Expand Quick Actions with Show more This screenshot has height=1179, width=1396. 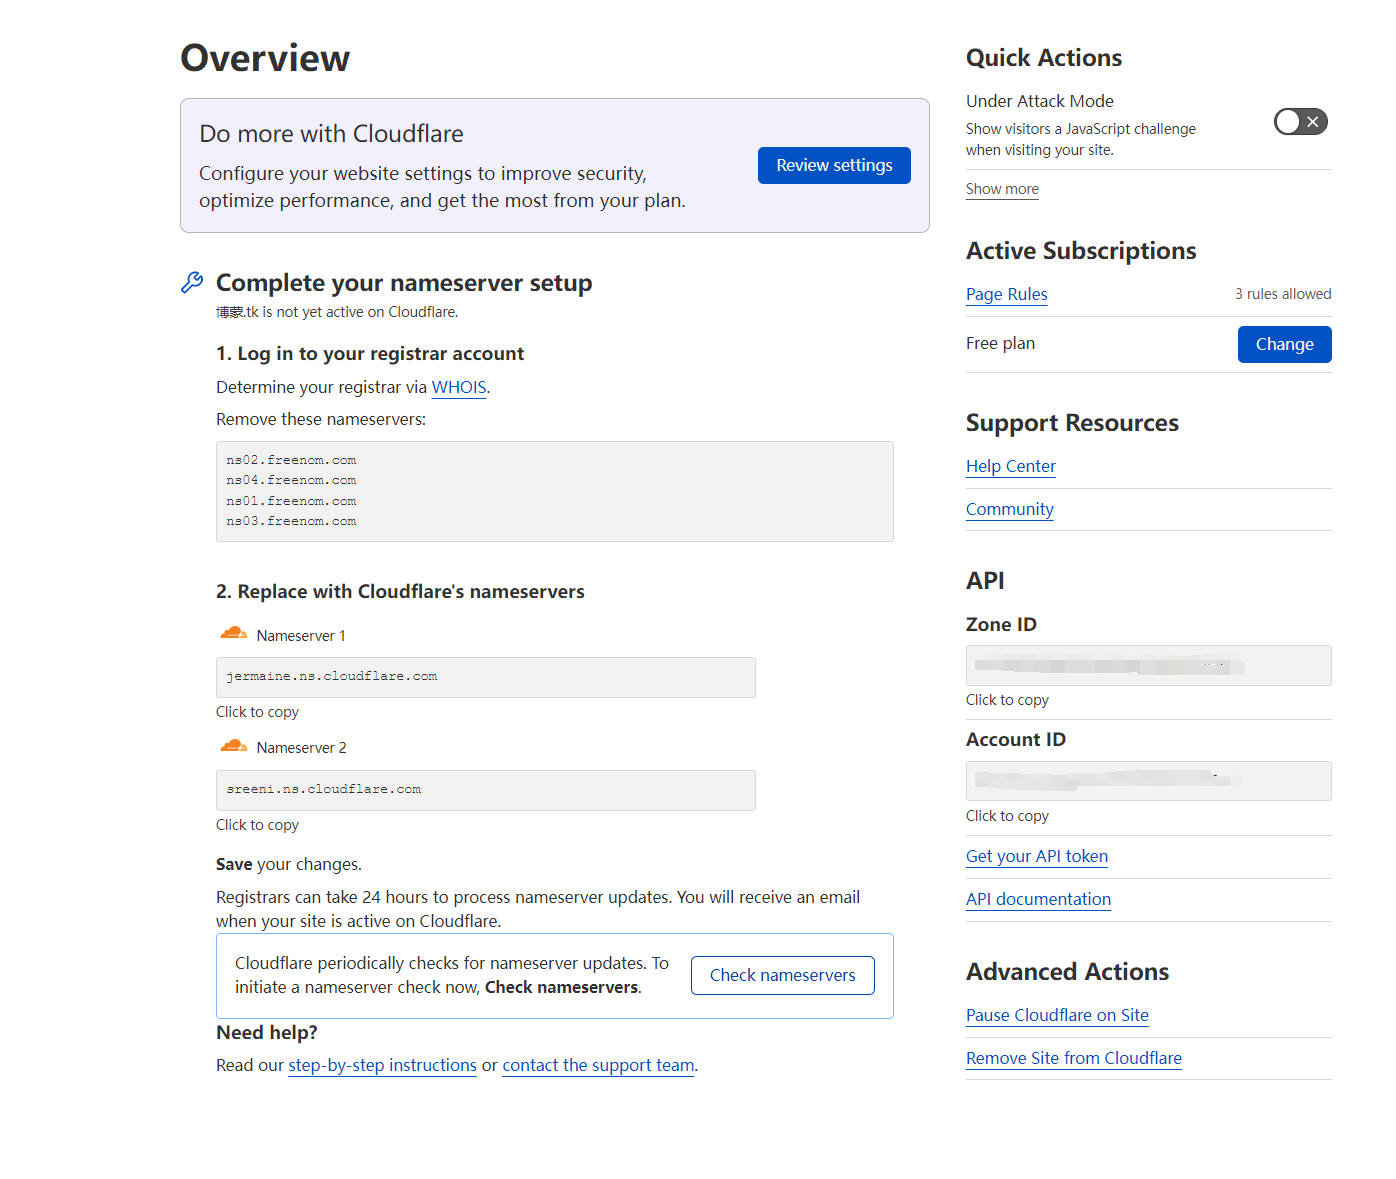tap(1002, 189)
